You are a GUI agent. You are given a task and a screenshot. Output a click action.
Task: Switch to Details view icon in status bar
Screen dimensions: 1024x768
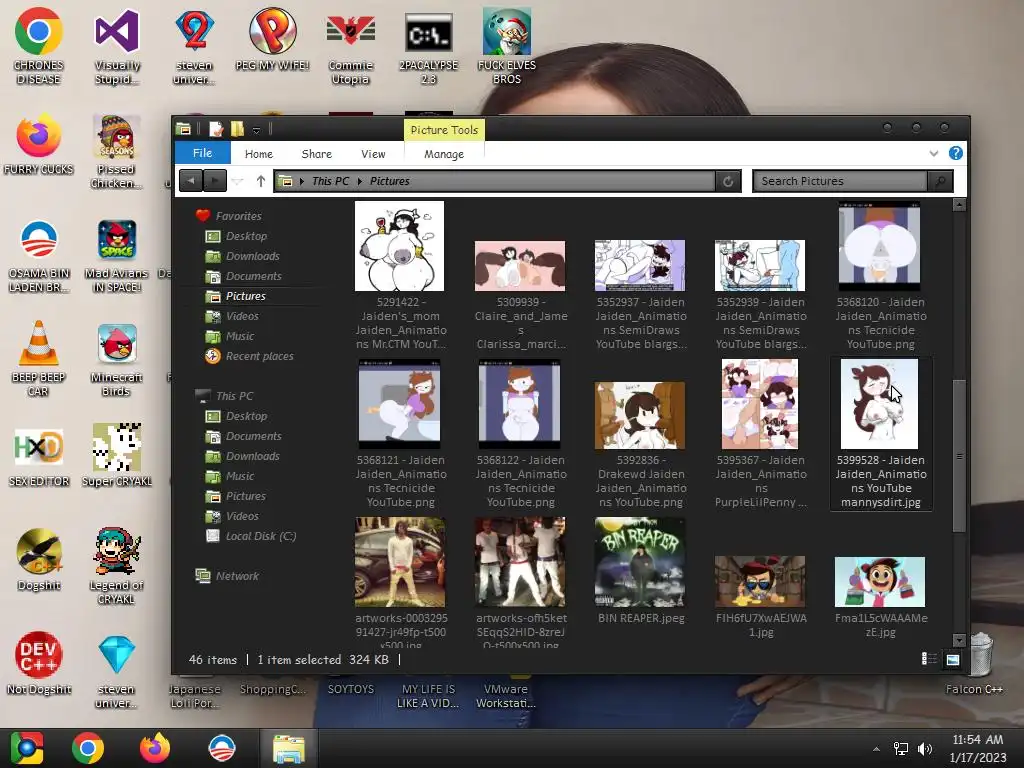[x=929, y=659]
